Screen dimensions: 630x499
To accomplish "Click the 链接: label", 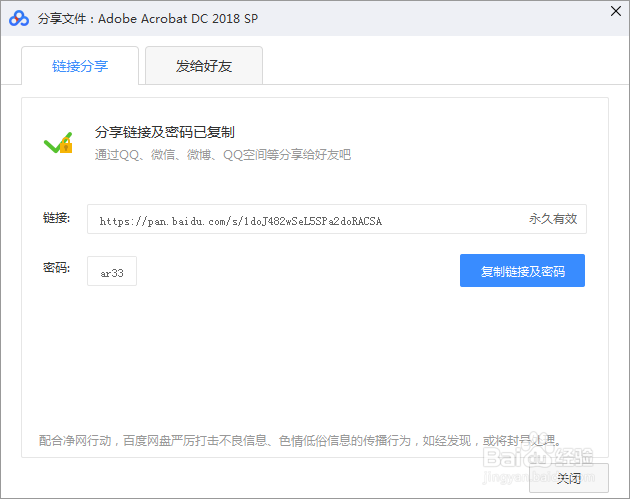I will pyautogui.click(x=56, y=218).
